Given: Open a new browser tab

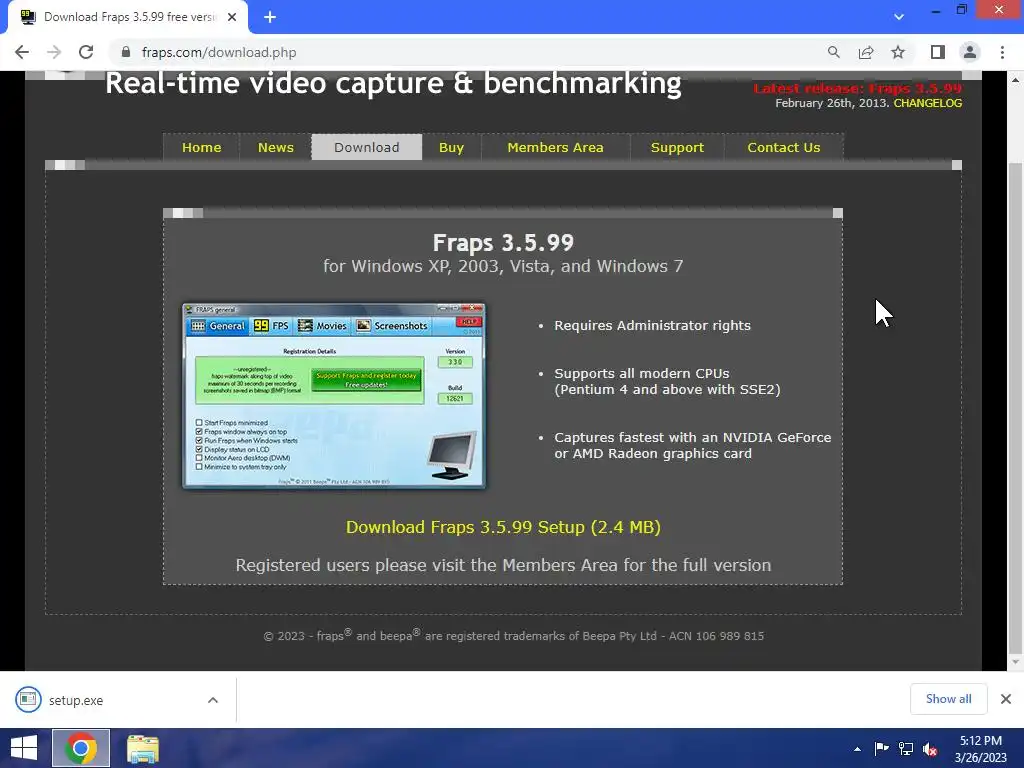Looking at the screenshot, I should tap(270, 17).
